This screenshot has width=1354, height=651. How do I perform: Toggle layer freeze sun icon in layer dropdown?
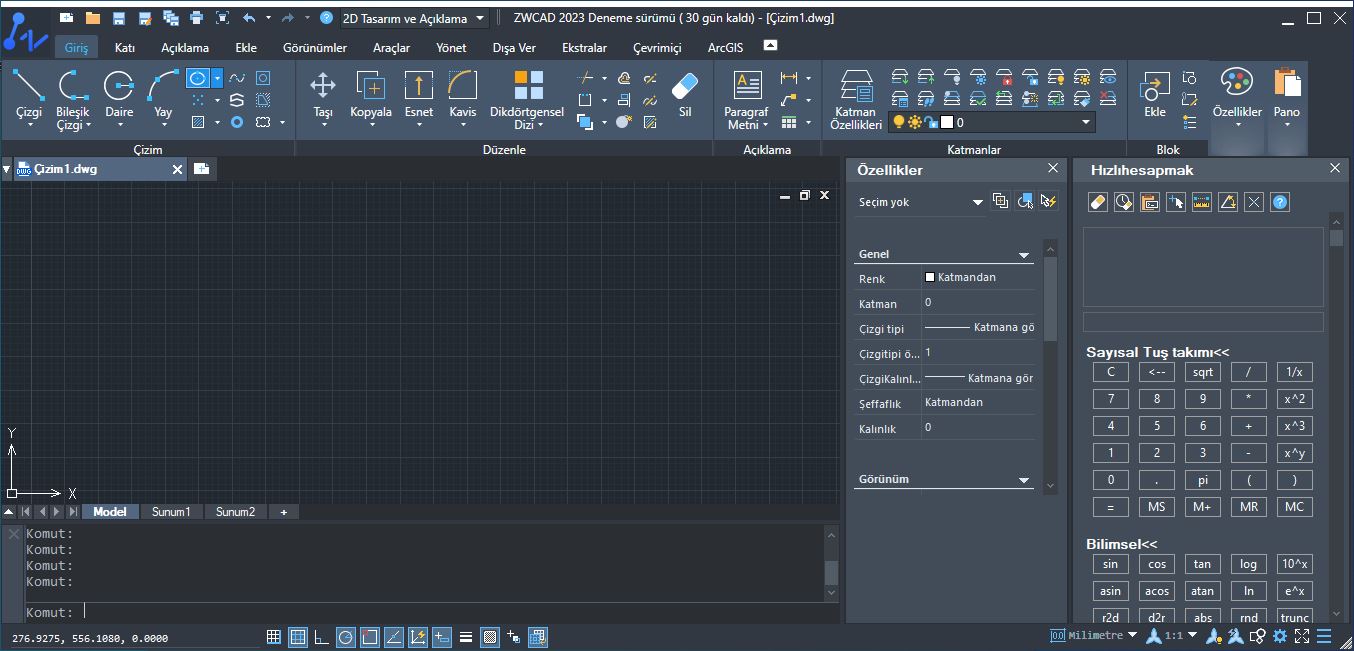[x=915, y=122]
